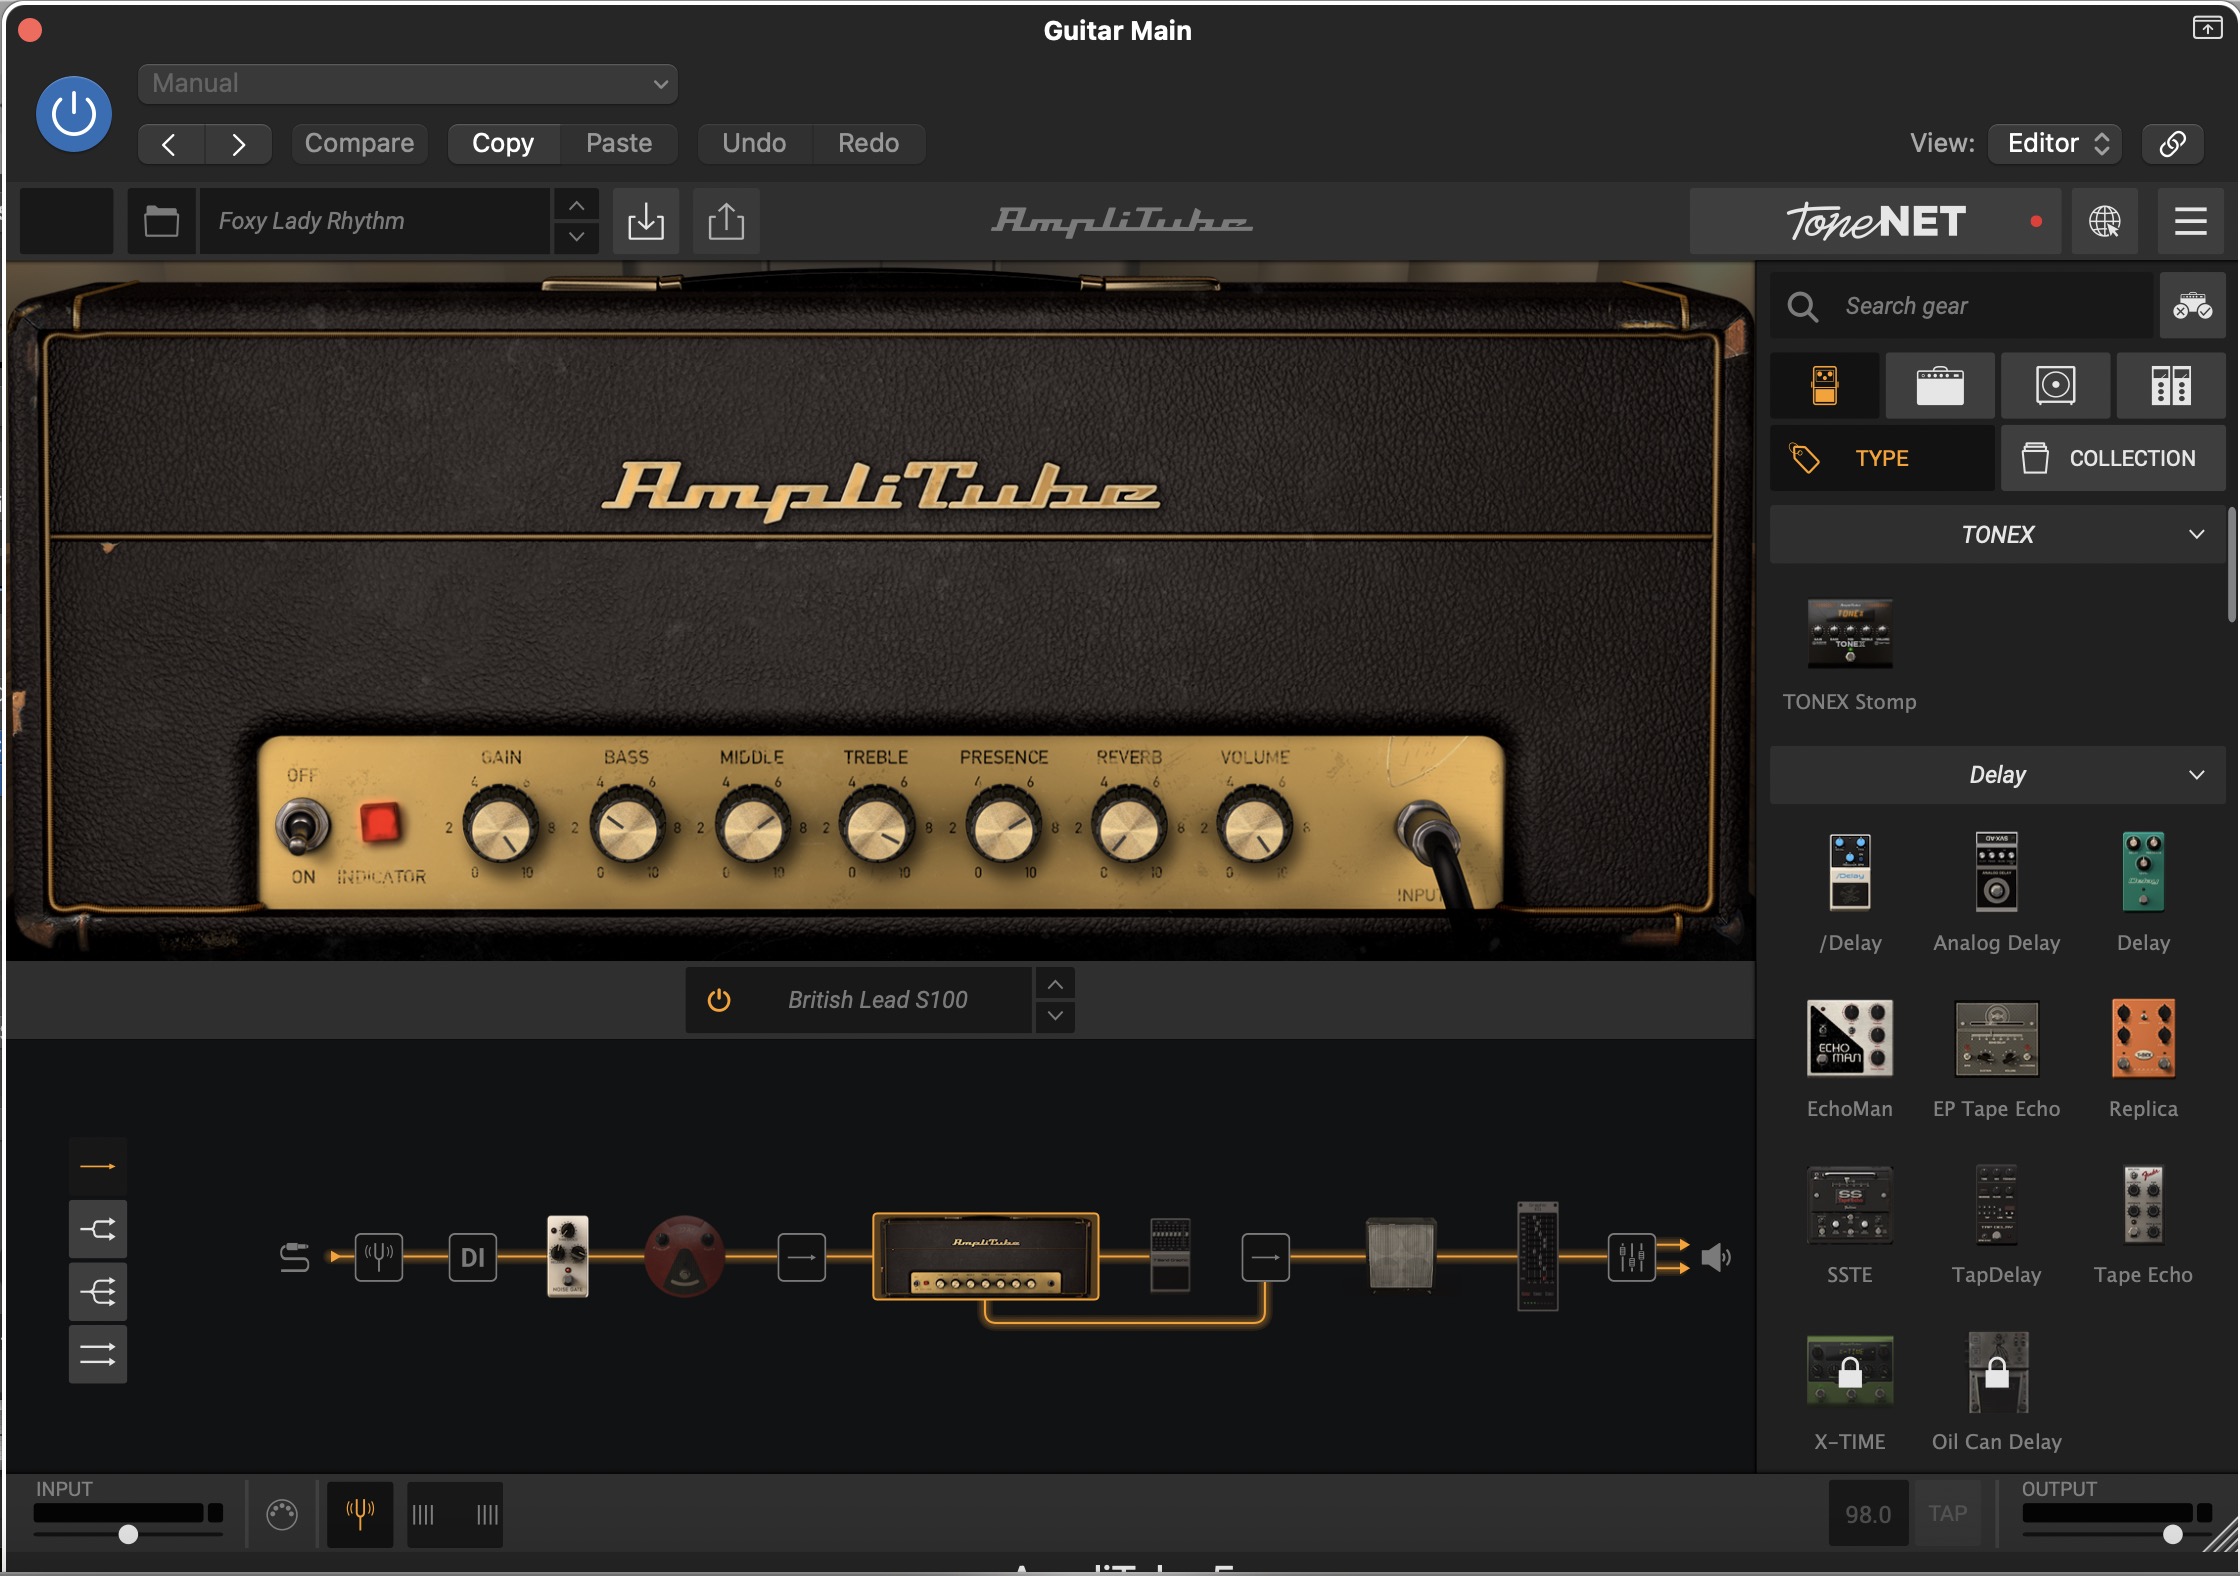This screenshot has height=1576, width=2240.
Task: Step to previous preset with up arrow
Action: point(577,205)
